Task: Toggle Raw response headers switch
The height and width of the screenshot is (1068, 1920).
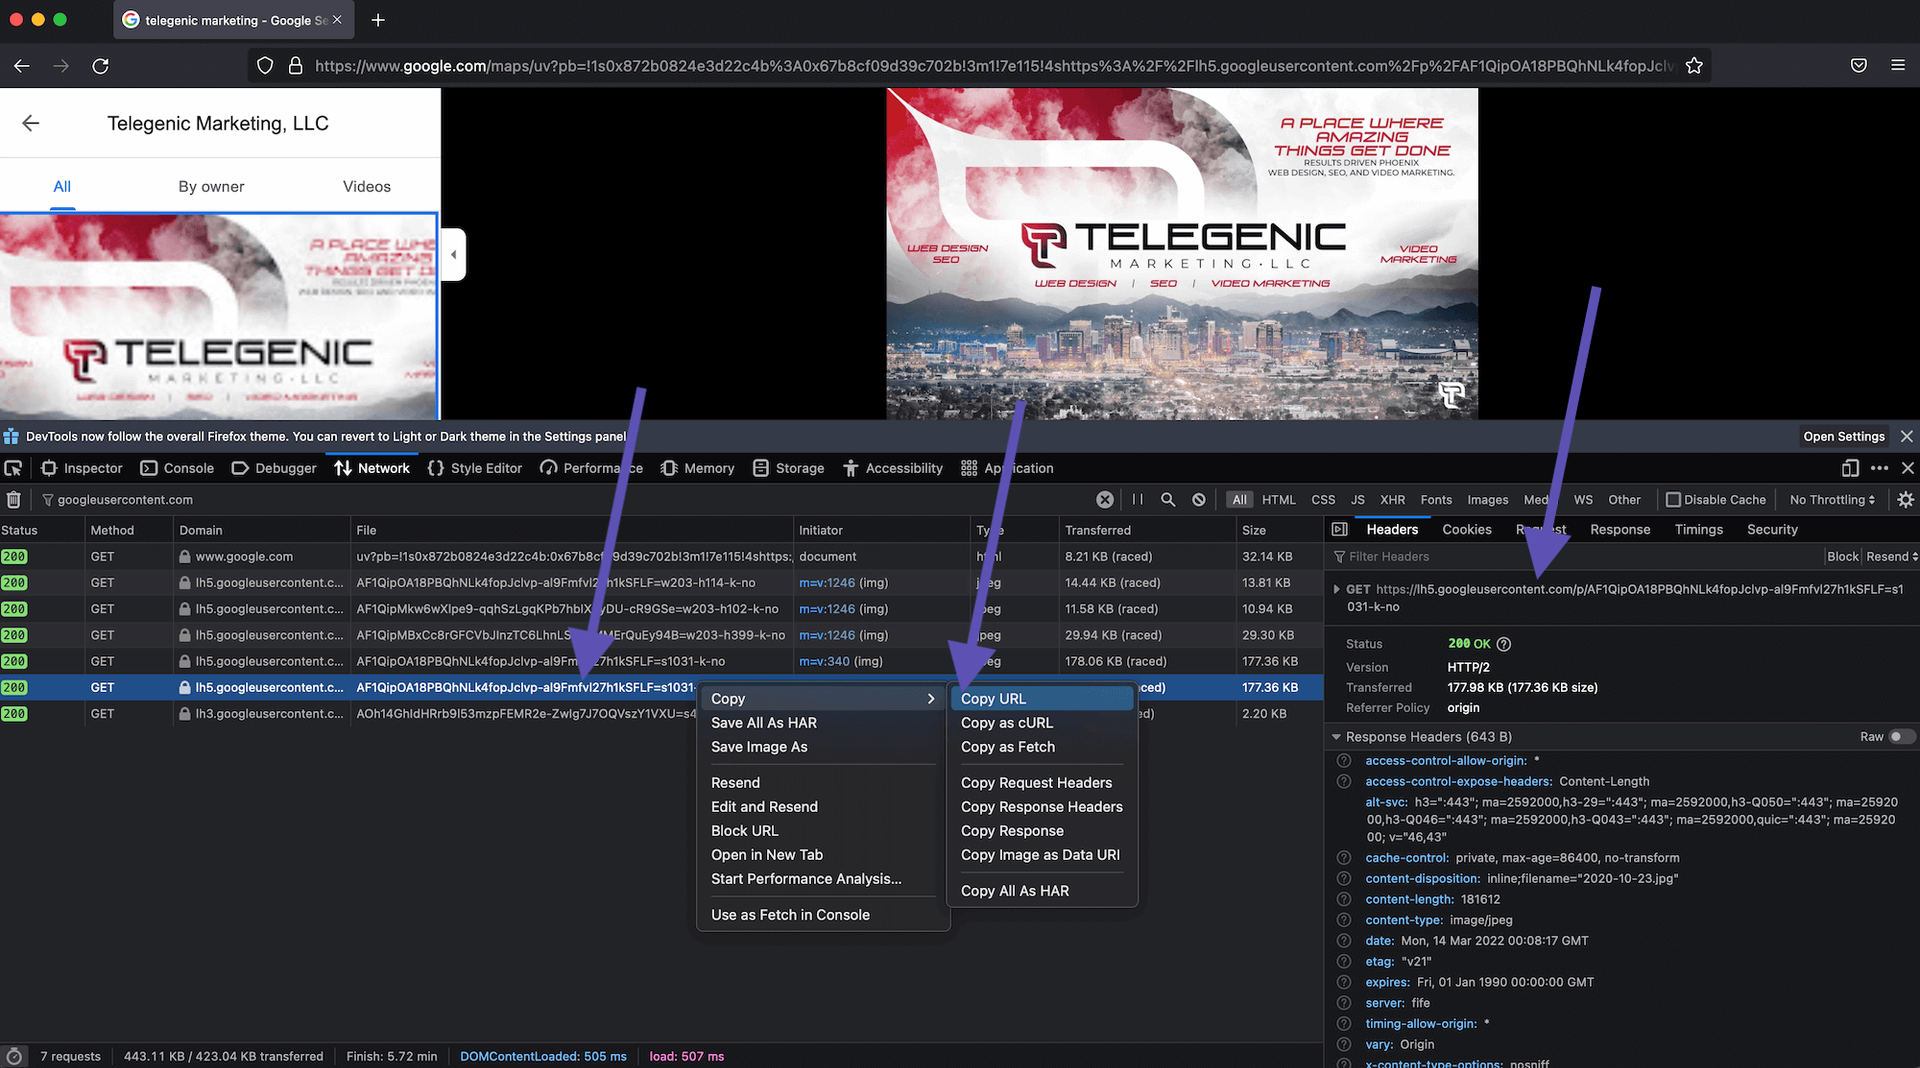Action: click(x=1901, y=737)
